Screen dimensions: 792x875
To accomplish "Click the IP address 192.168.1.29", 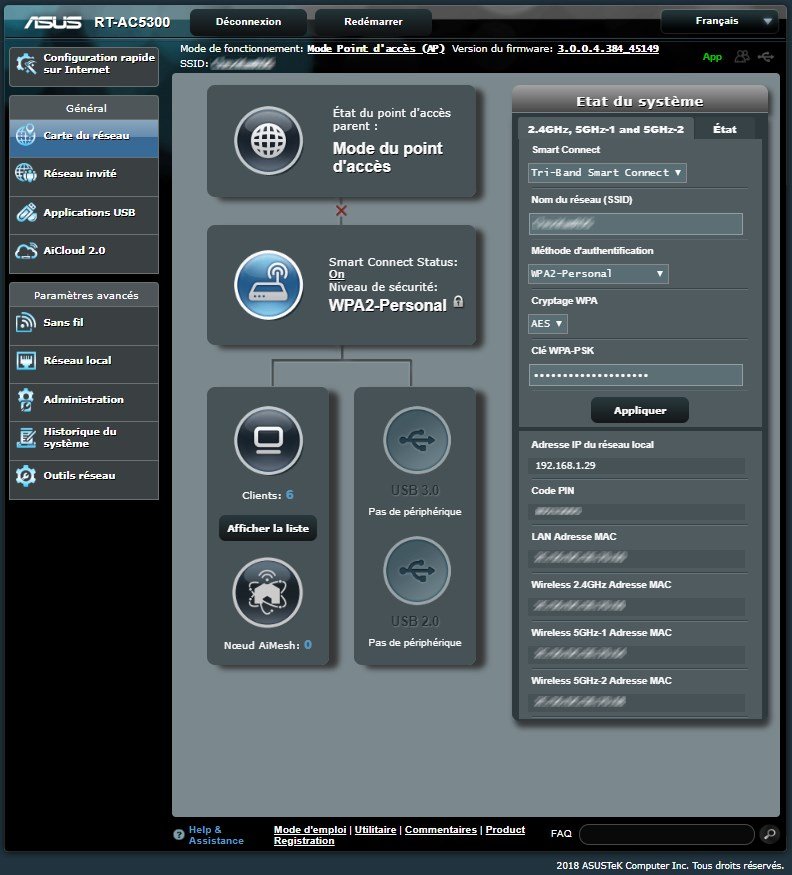I will (x=565, y=465).
